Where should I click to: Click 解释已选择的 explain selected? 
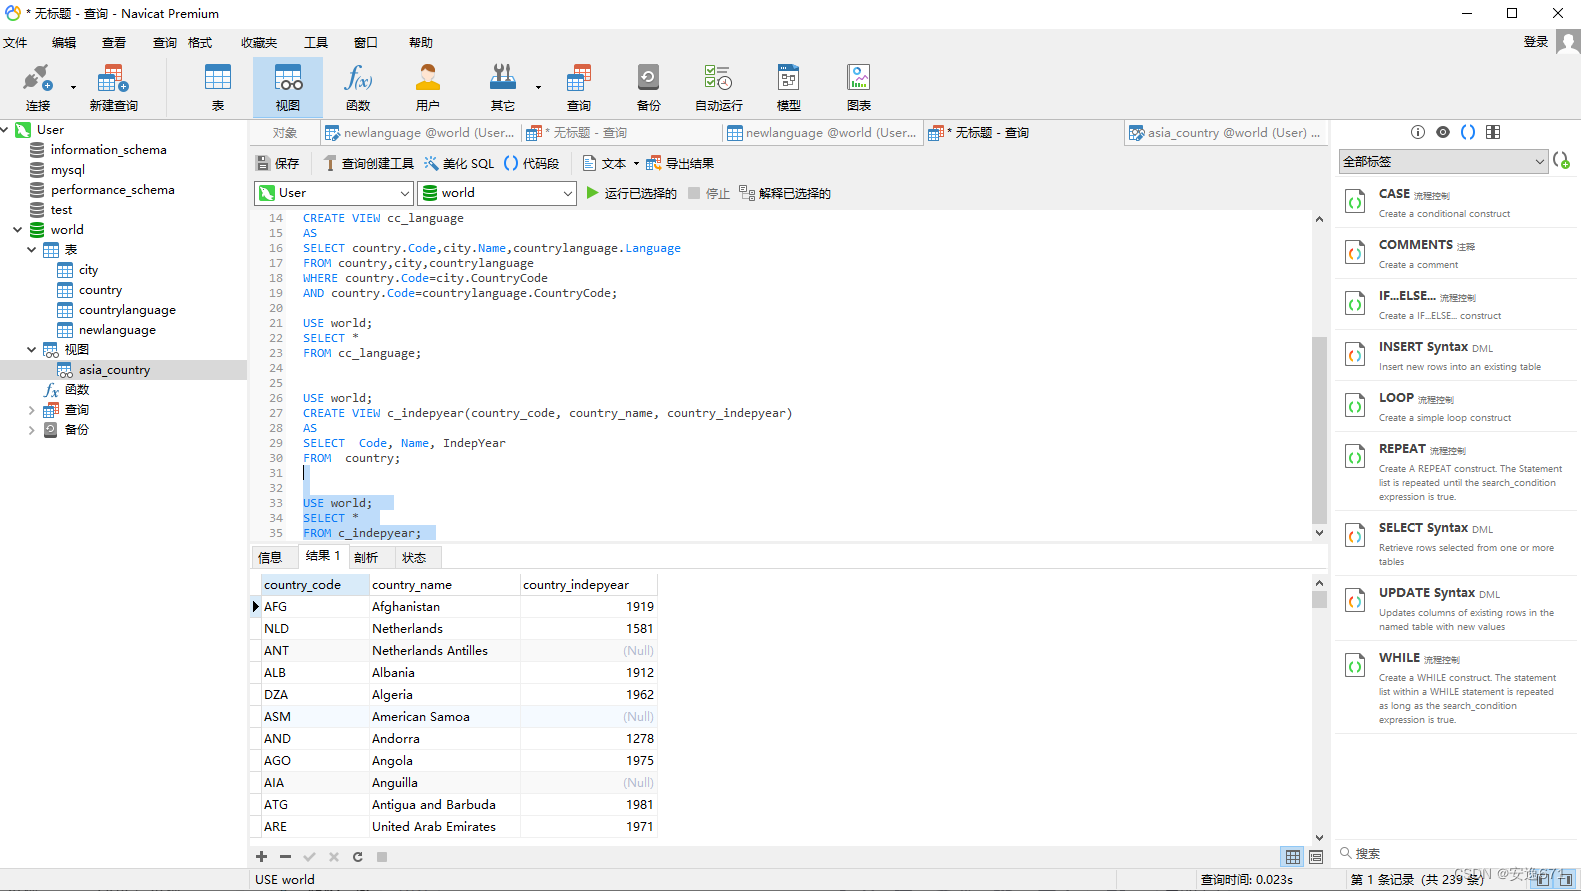[x=785, y=193]
